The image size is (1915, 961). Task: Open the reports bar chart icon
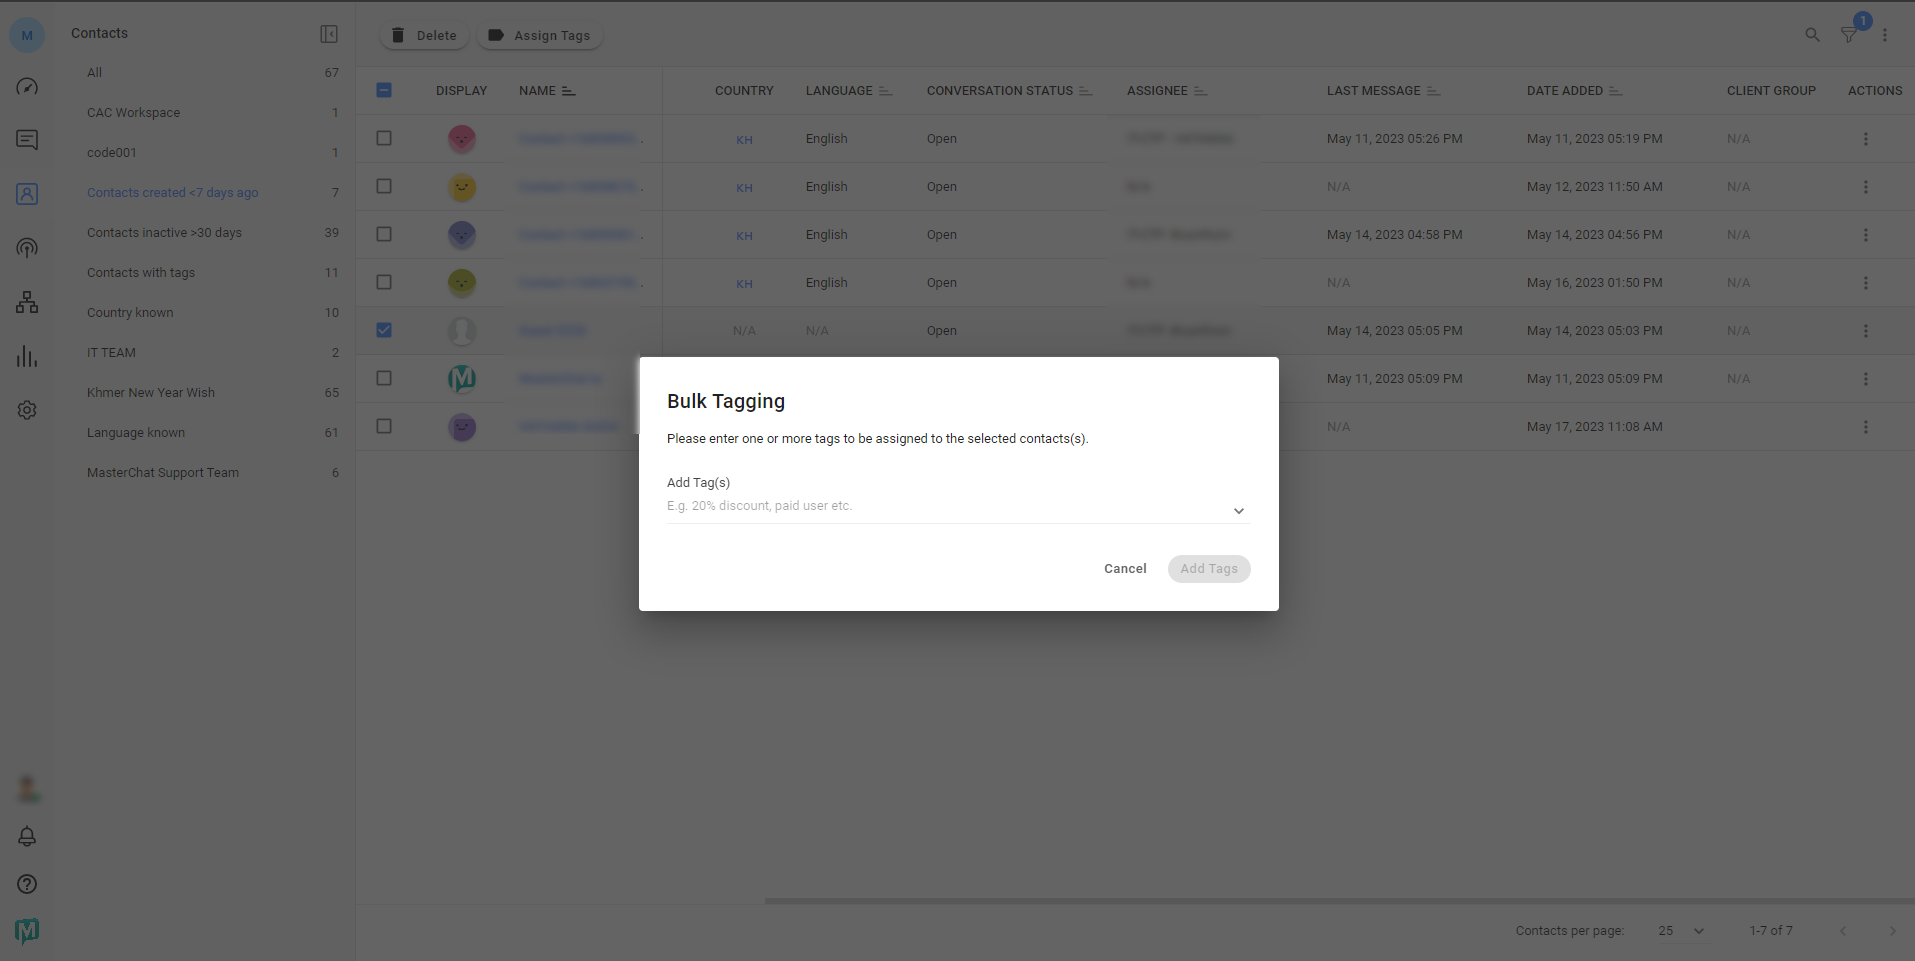click(x=27, y=356)
